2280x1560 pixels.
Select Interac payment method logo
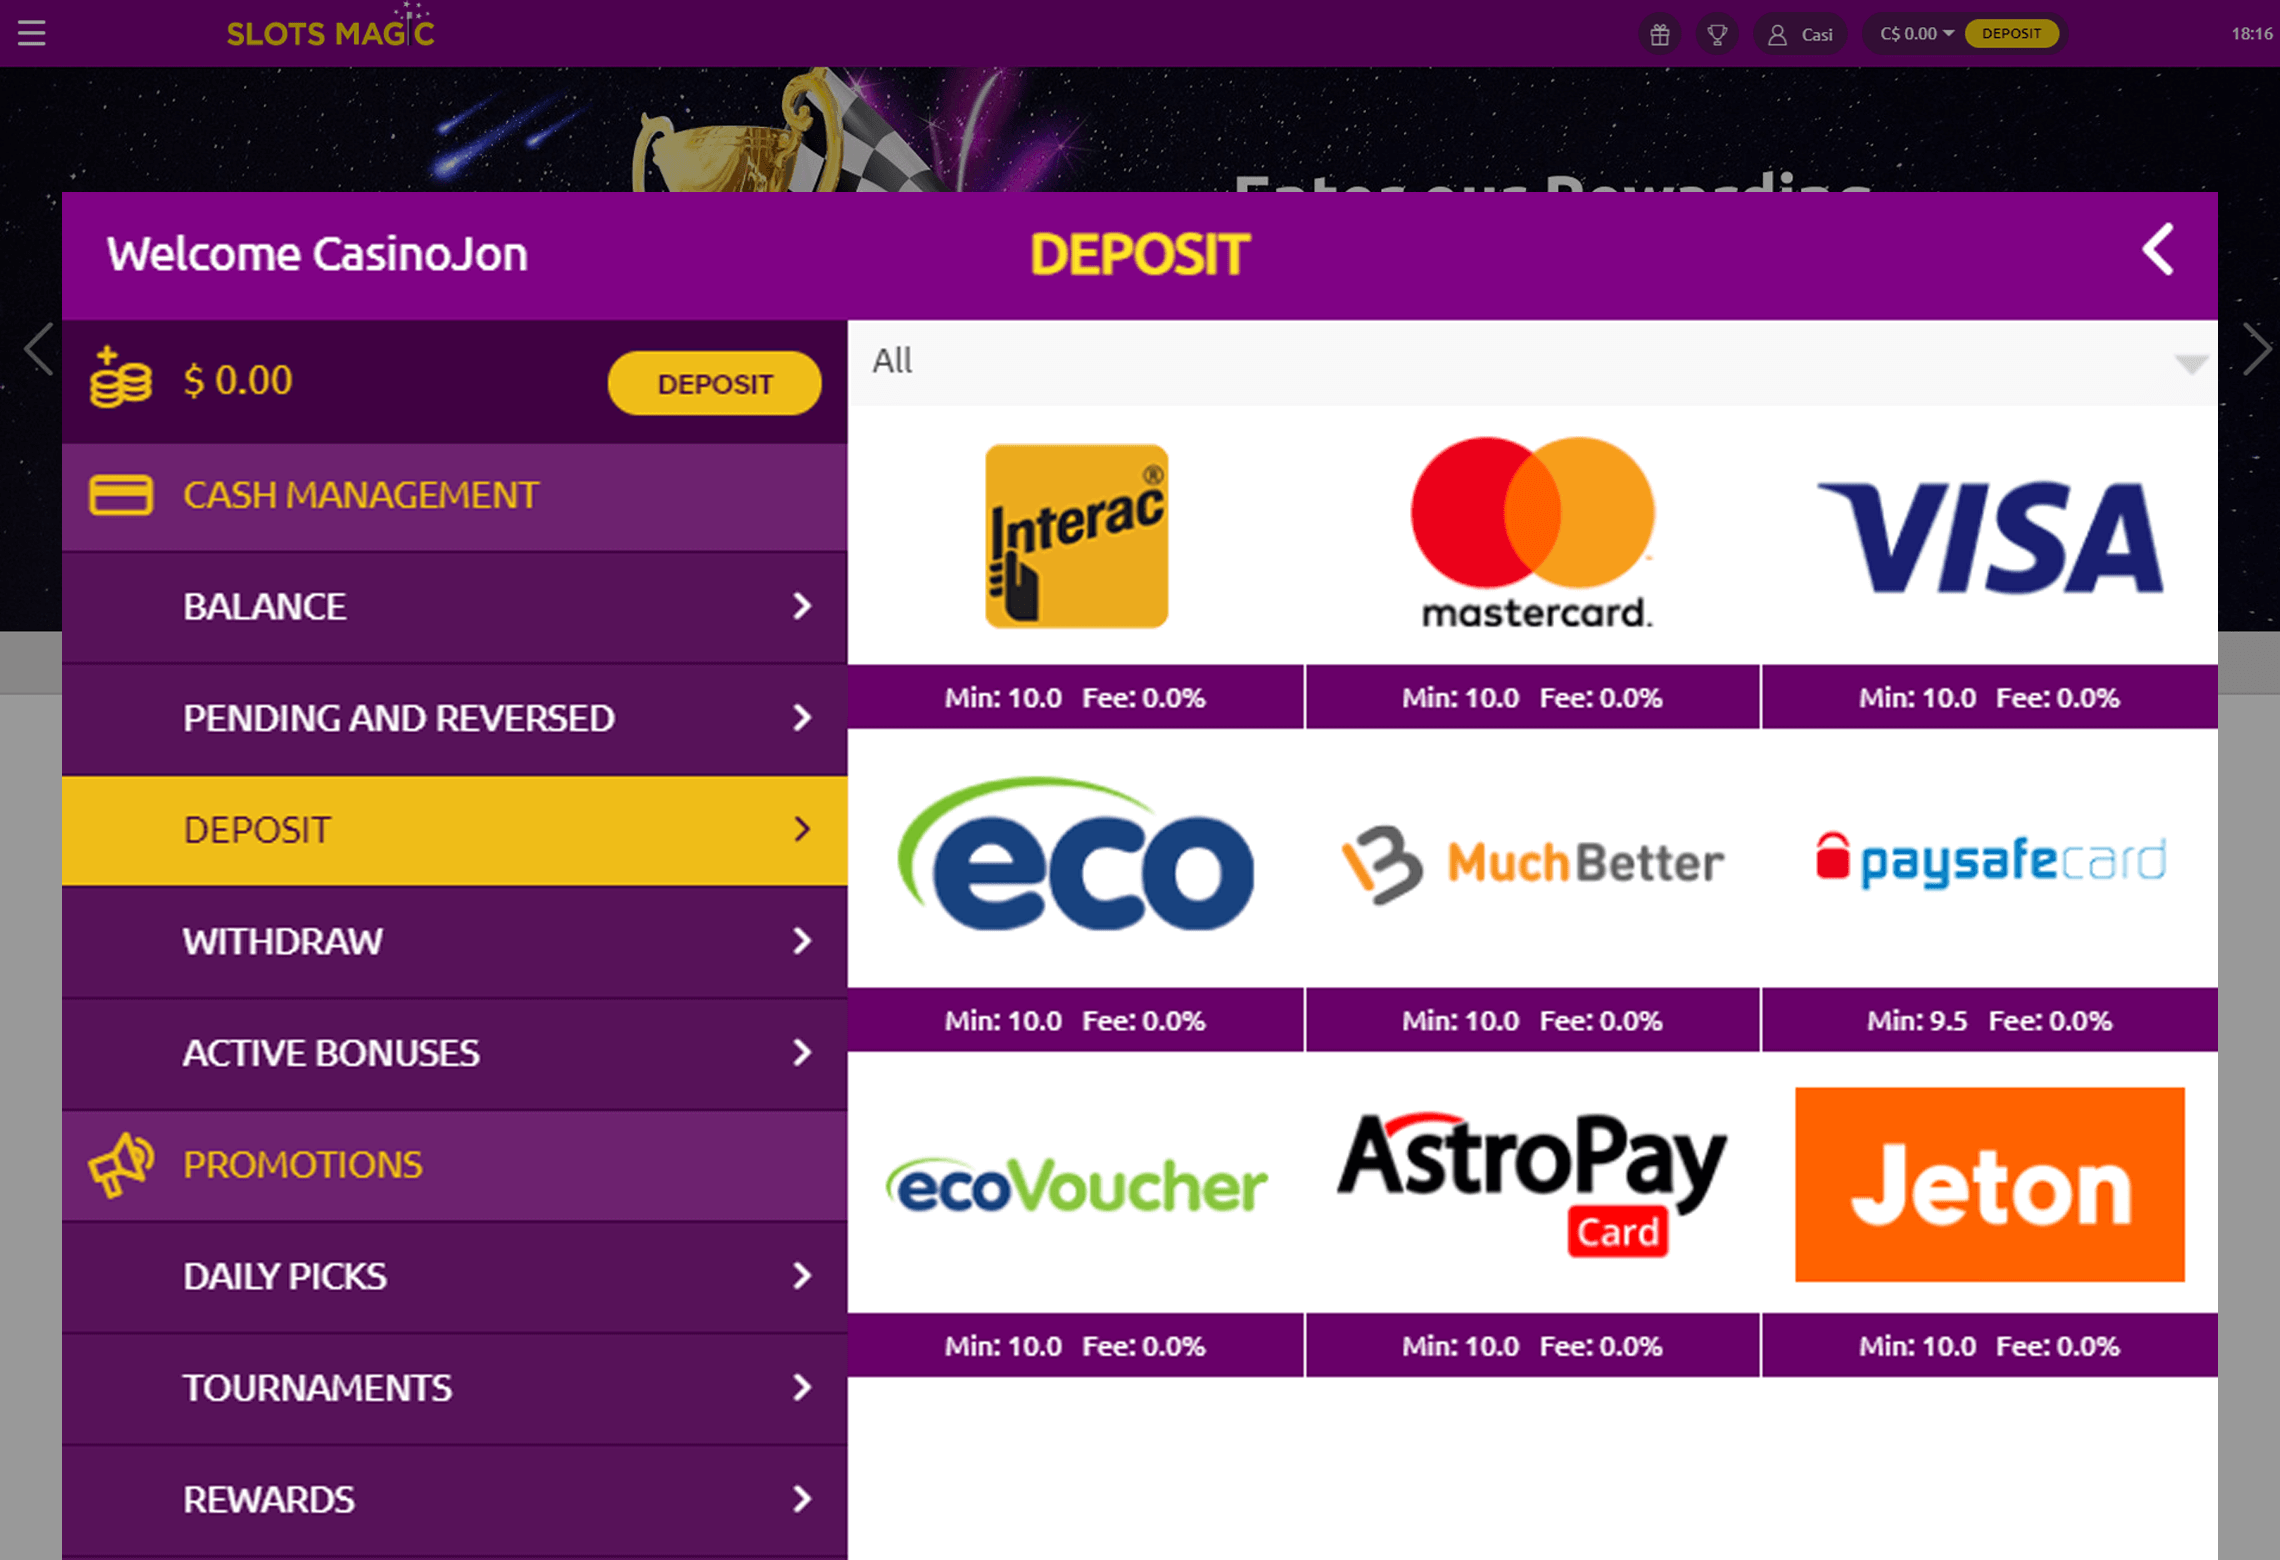[x=1076, y=536]
